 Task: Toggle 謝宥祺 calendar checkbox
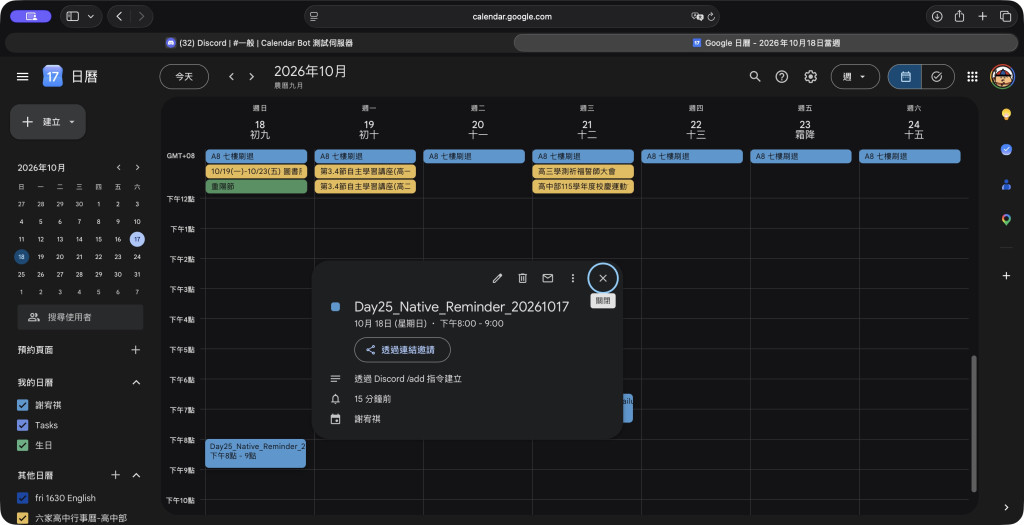tap(22, 406)
